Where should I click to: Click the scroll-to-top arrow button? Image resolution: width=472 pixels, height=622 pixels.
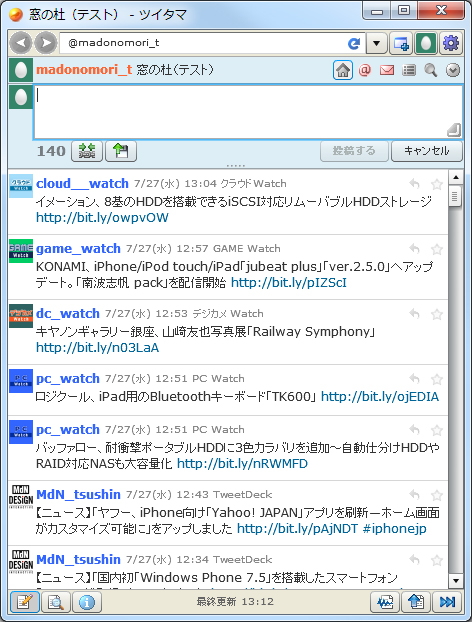coord(416,602)
